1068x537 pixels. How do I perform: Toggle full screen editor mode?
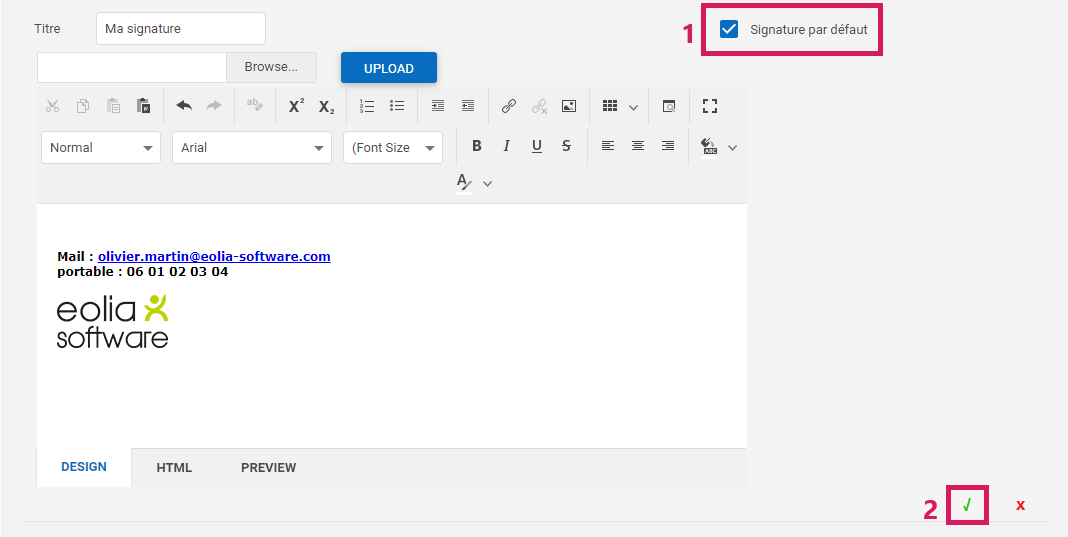710,106
